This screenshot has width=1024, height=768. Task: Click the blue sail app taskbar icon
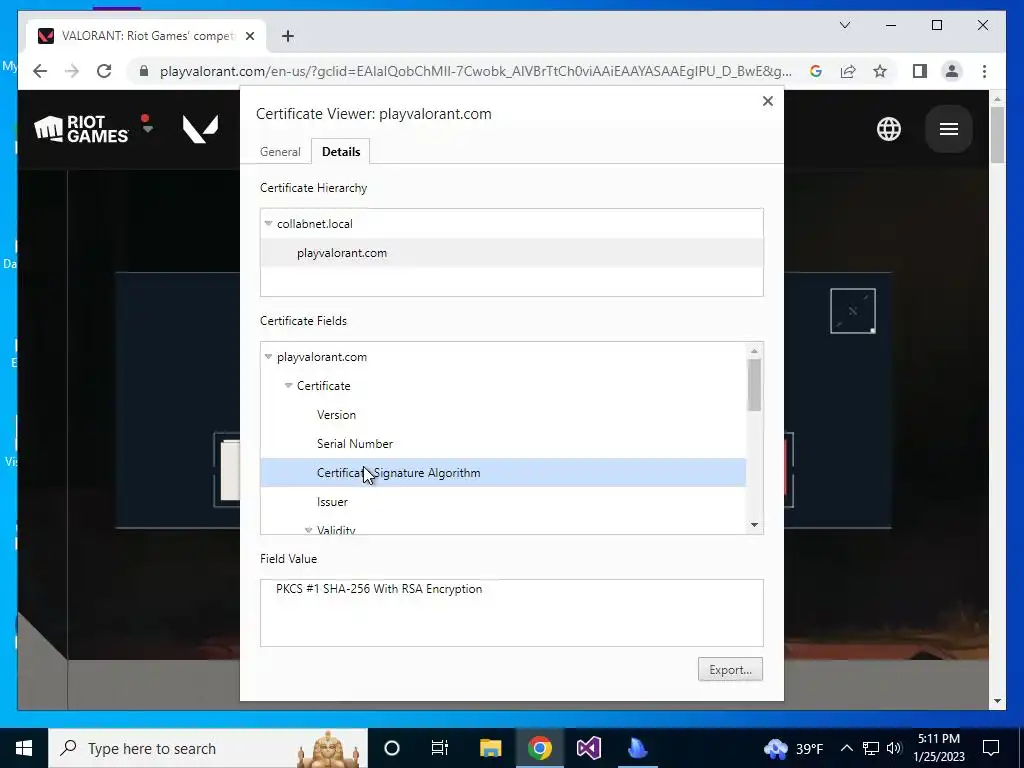(637, 748)
